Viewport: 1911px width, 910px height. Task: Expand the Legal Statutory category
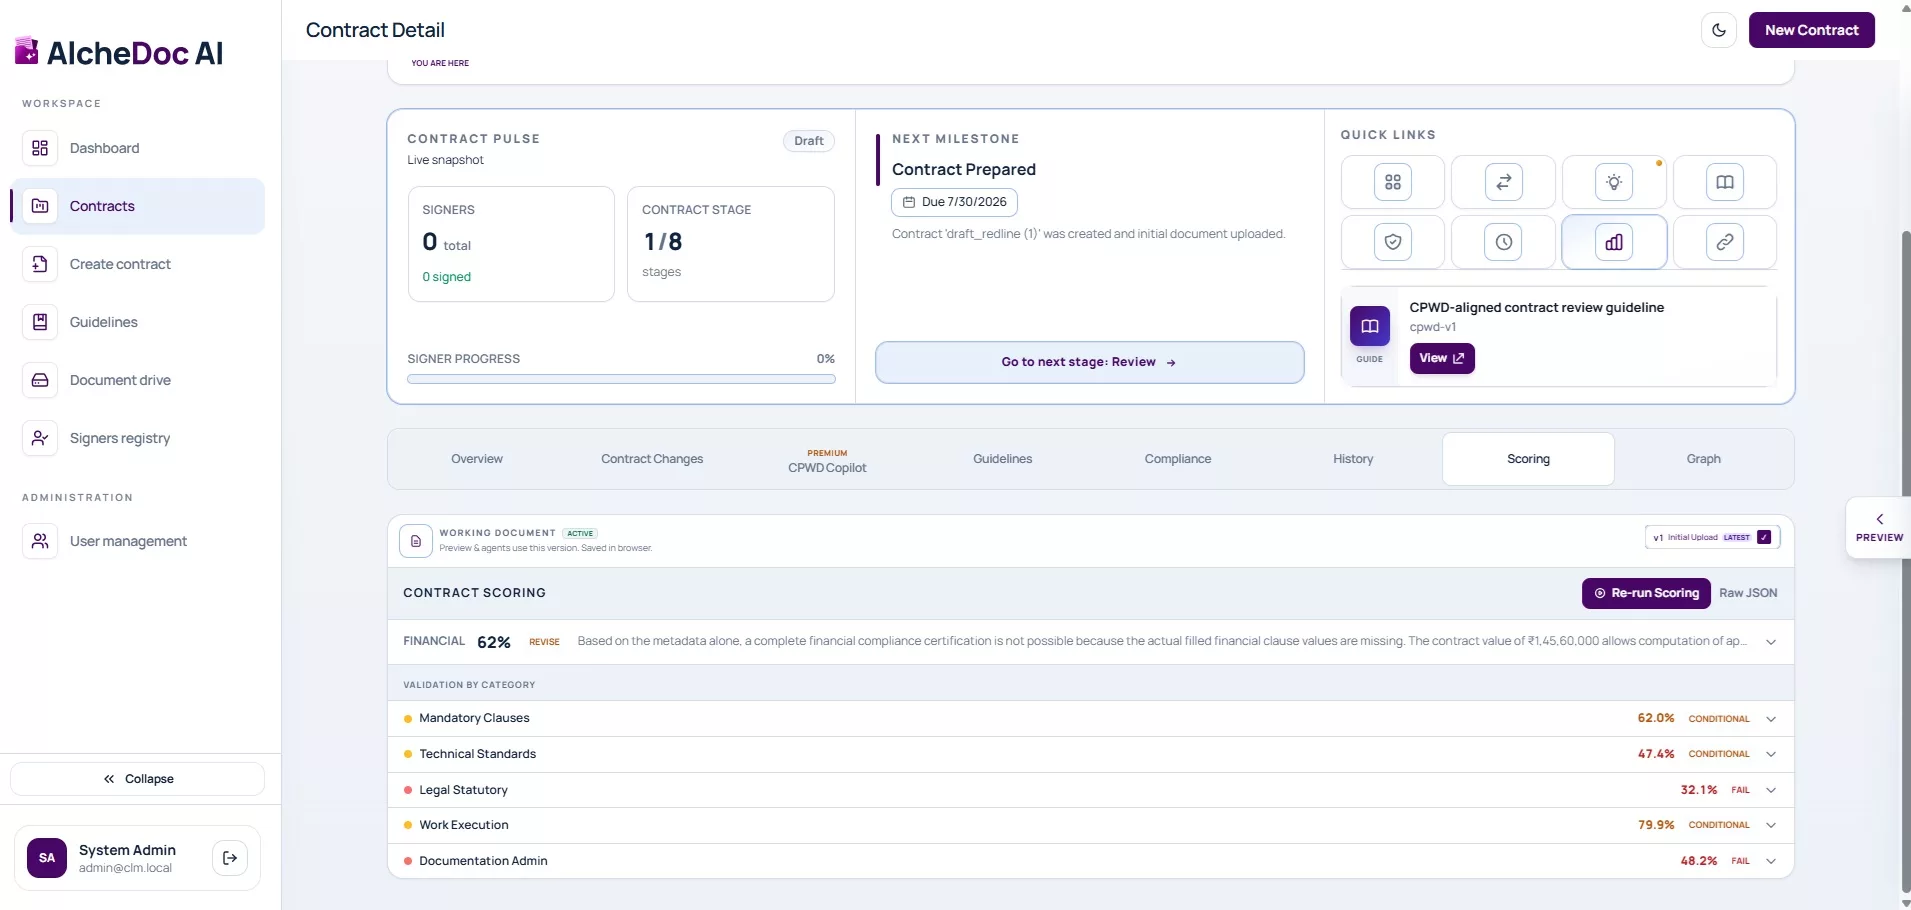(1771, 790)
